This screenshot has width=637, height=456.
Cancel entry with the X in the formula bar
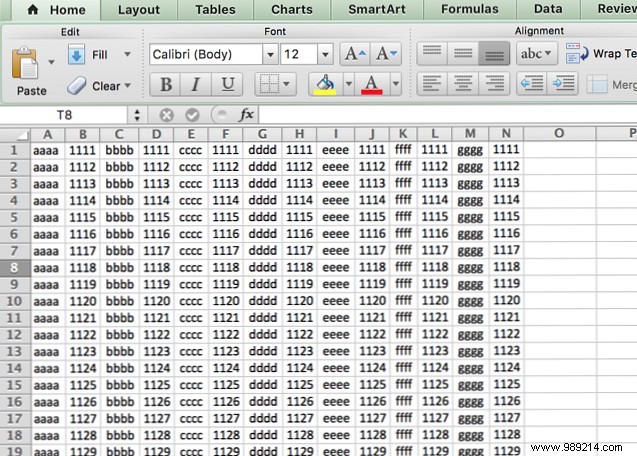[x=167, y=115]
